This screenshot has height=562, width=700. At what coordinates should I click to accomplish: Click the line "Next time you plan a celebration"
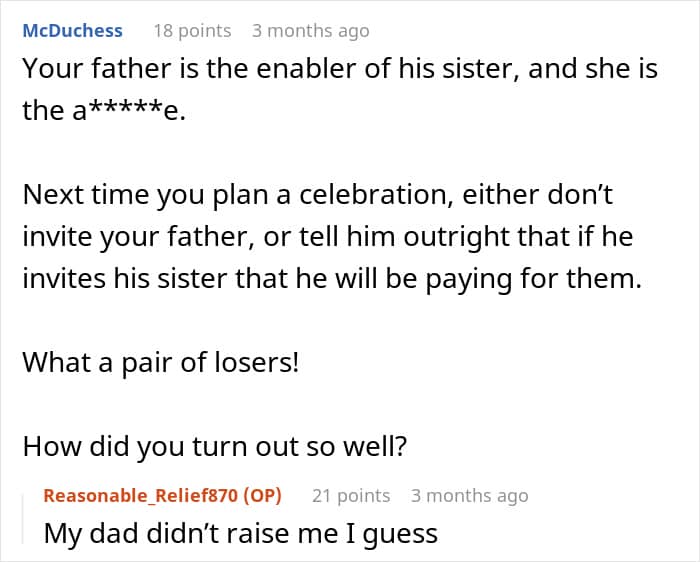click(330, 194)
